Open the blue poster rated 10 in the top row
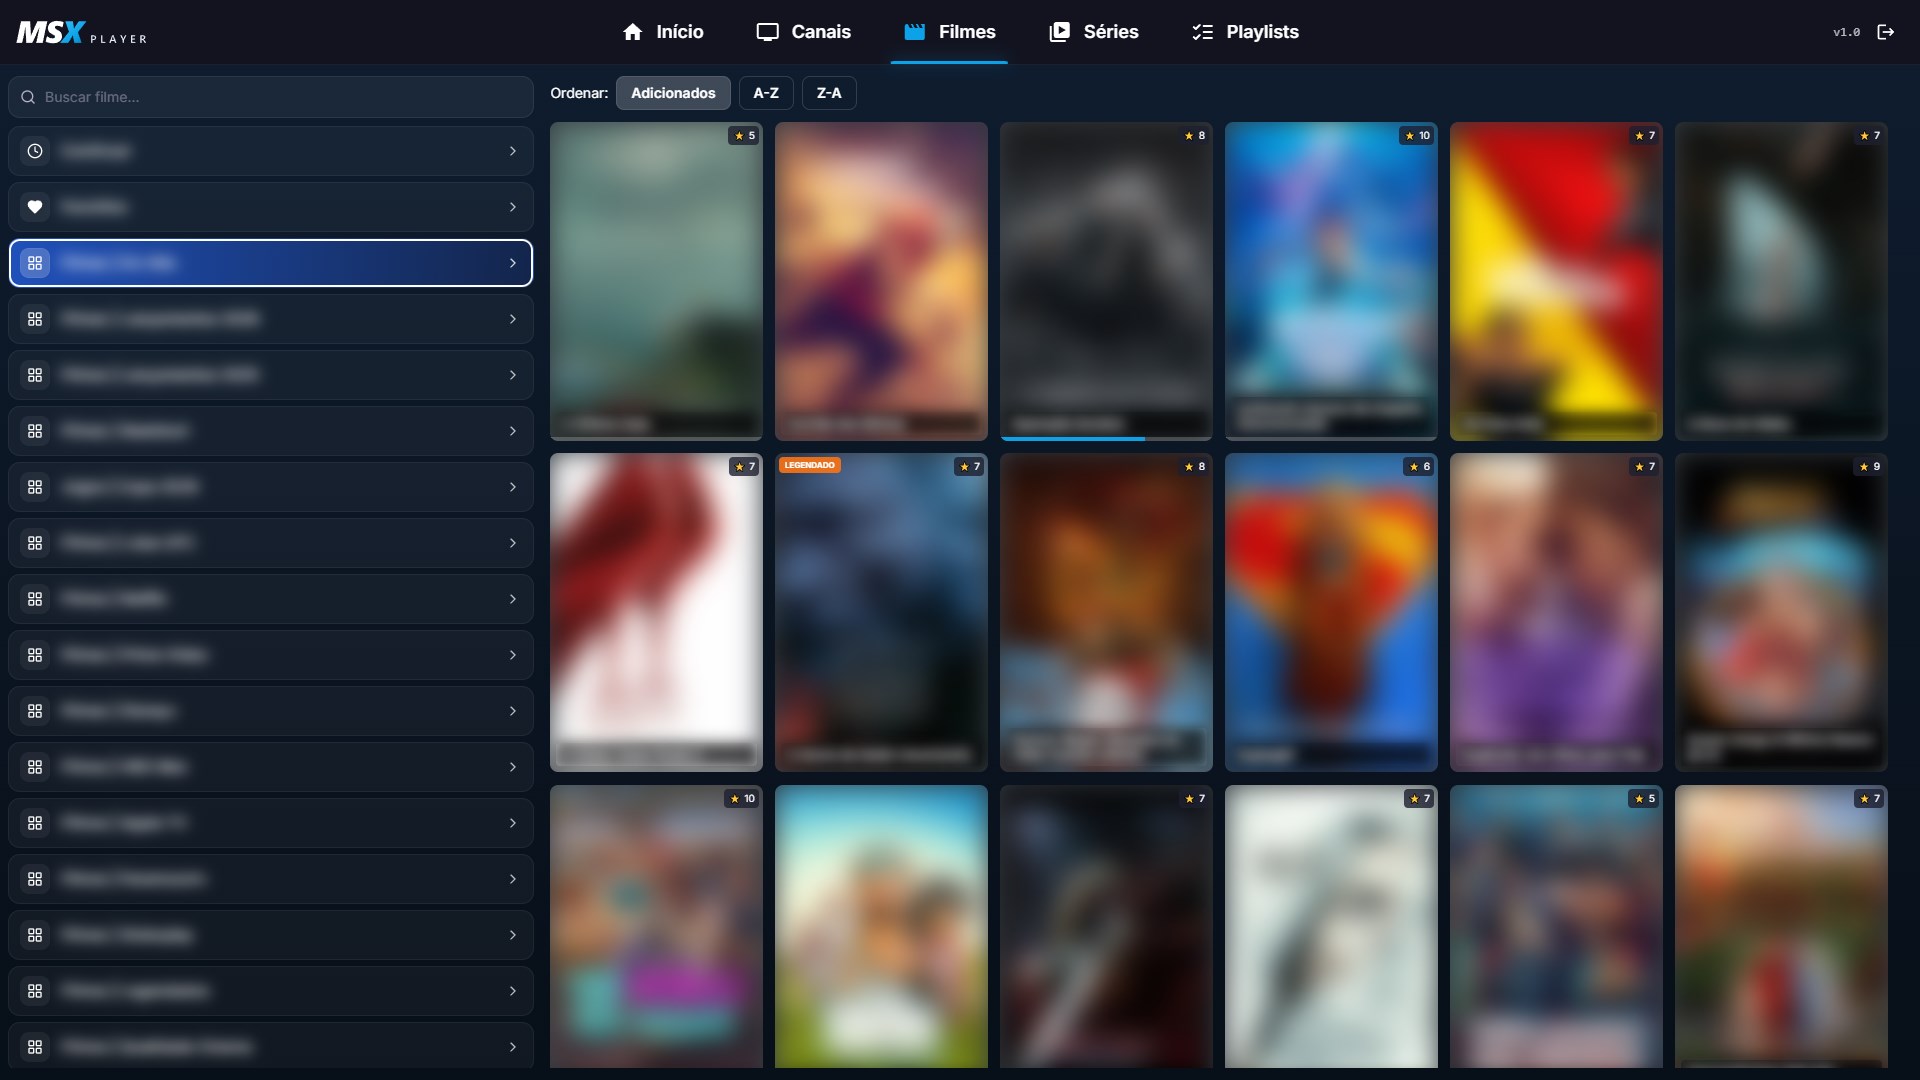The height and width of the screenshot is (1080, 1920). [1331, 281]
